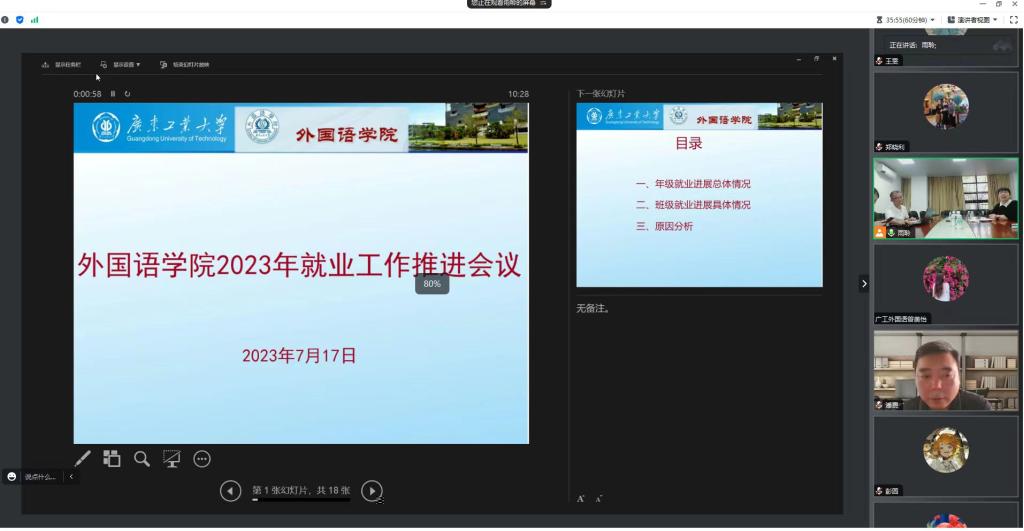Screen dimensions: 1024x531
Task: Collapse the participant video sidebar
Action: point(864,284)
